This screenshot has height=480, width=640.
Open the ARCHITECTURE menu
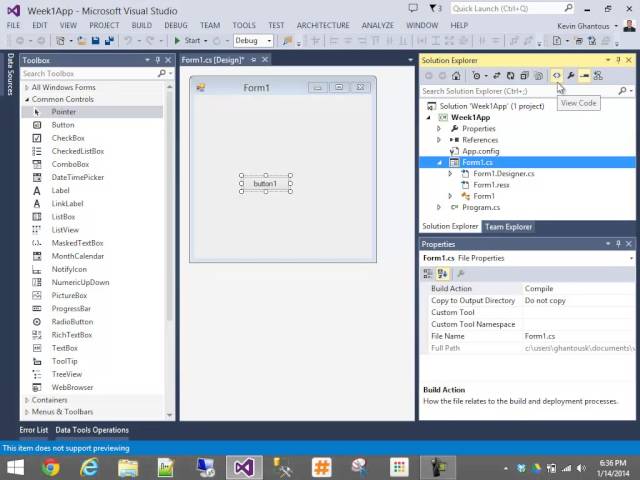pyautogui.click(x=323, y=25)
